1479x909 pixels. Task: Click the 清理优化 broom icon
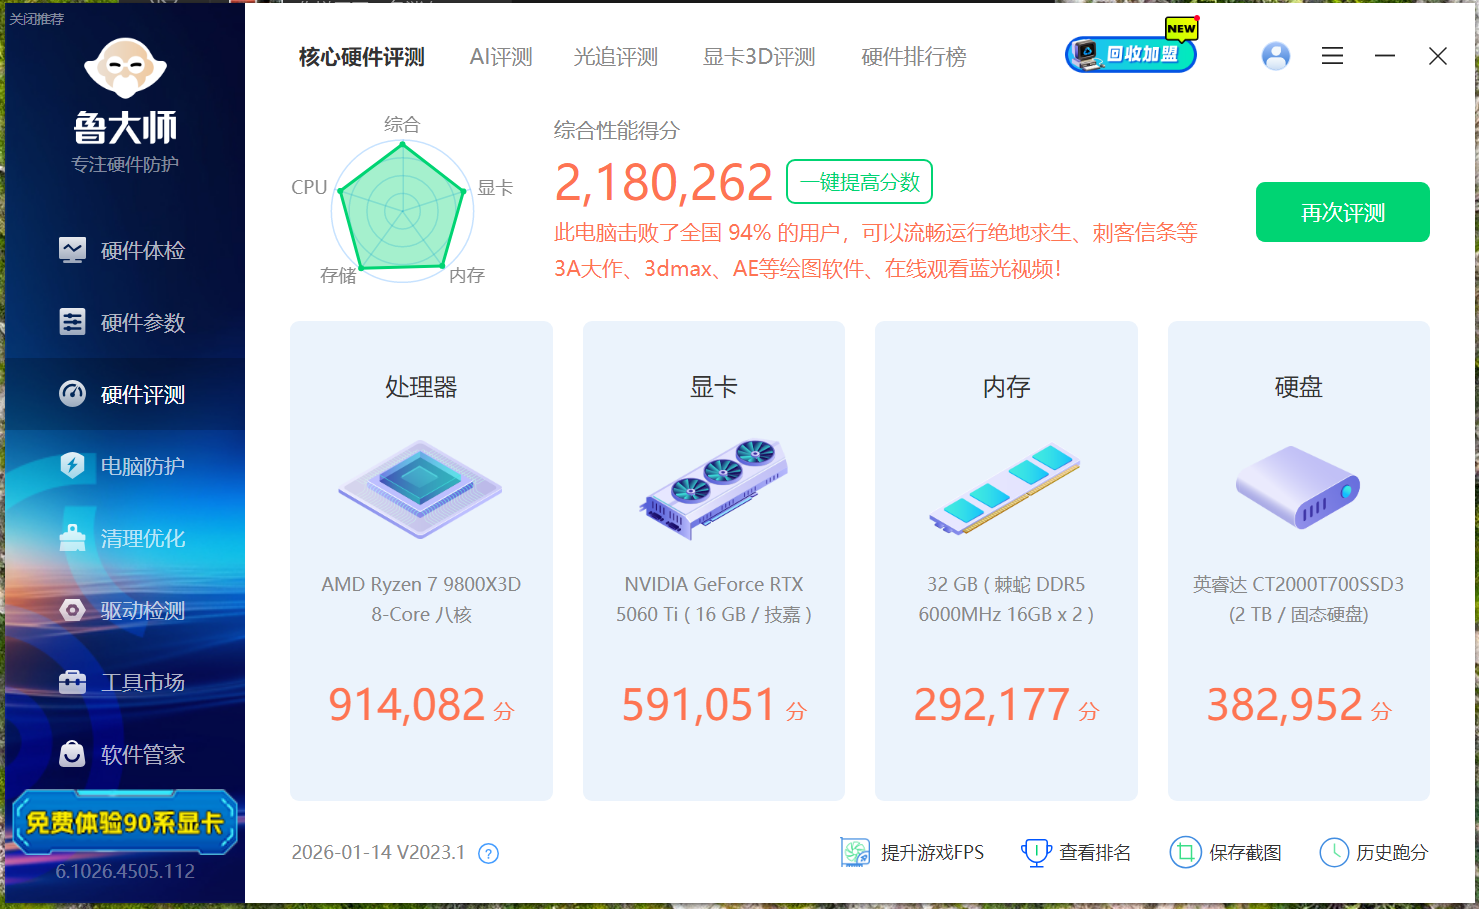[72, 538]
